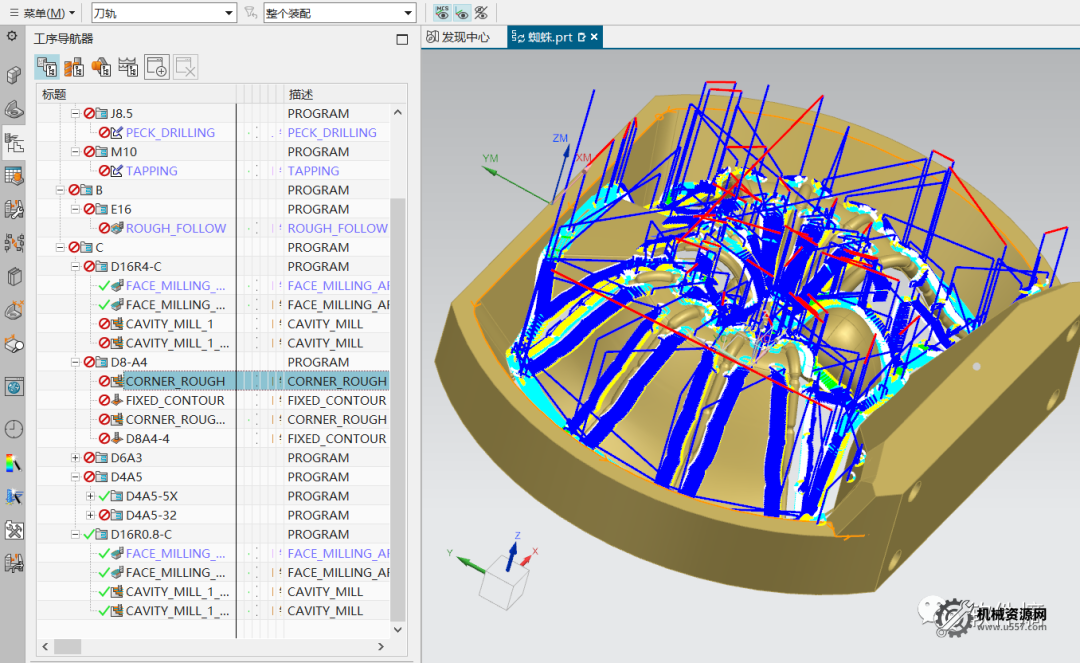Switch to Geometry view icon
The width and height of the screenshot is (1080, 663).
click(x=100, y=67)
